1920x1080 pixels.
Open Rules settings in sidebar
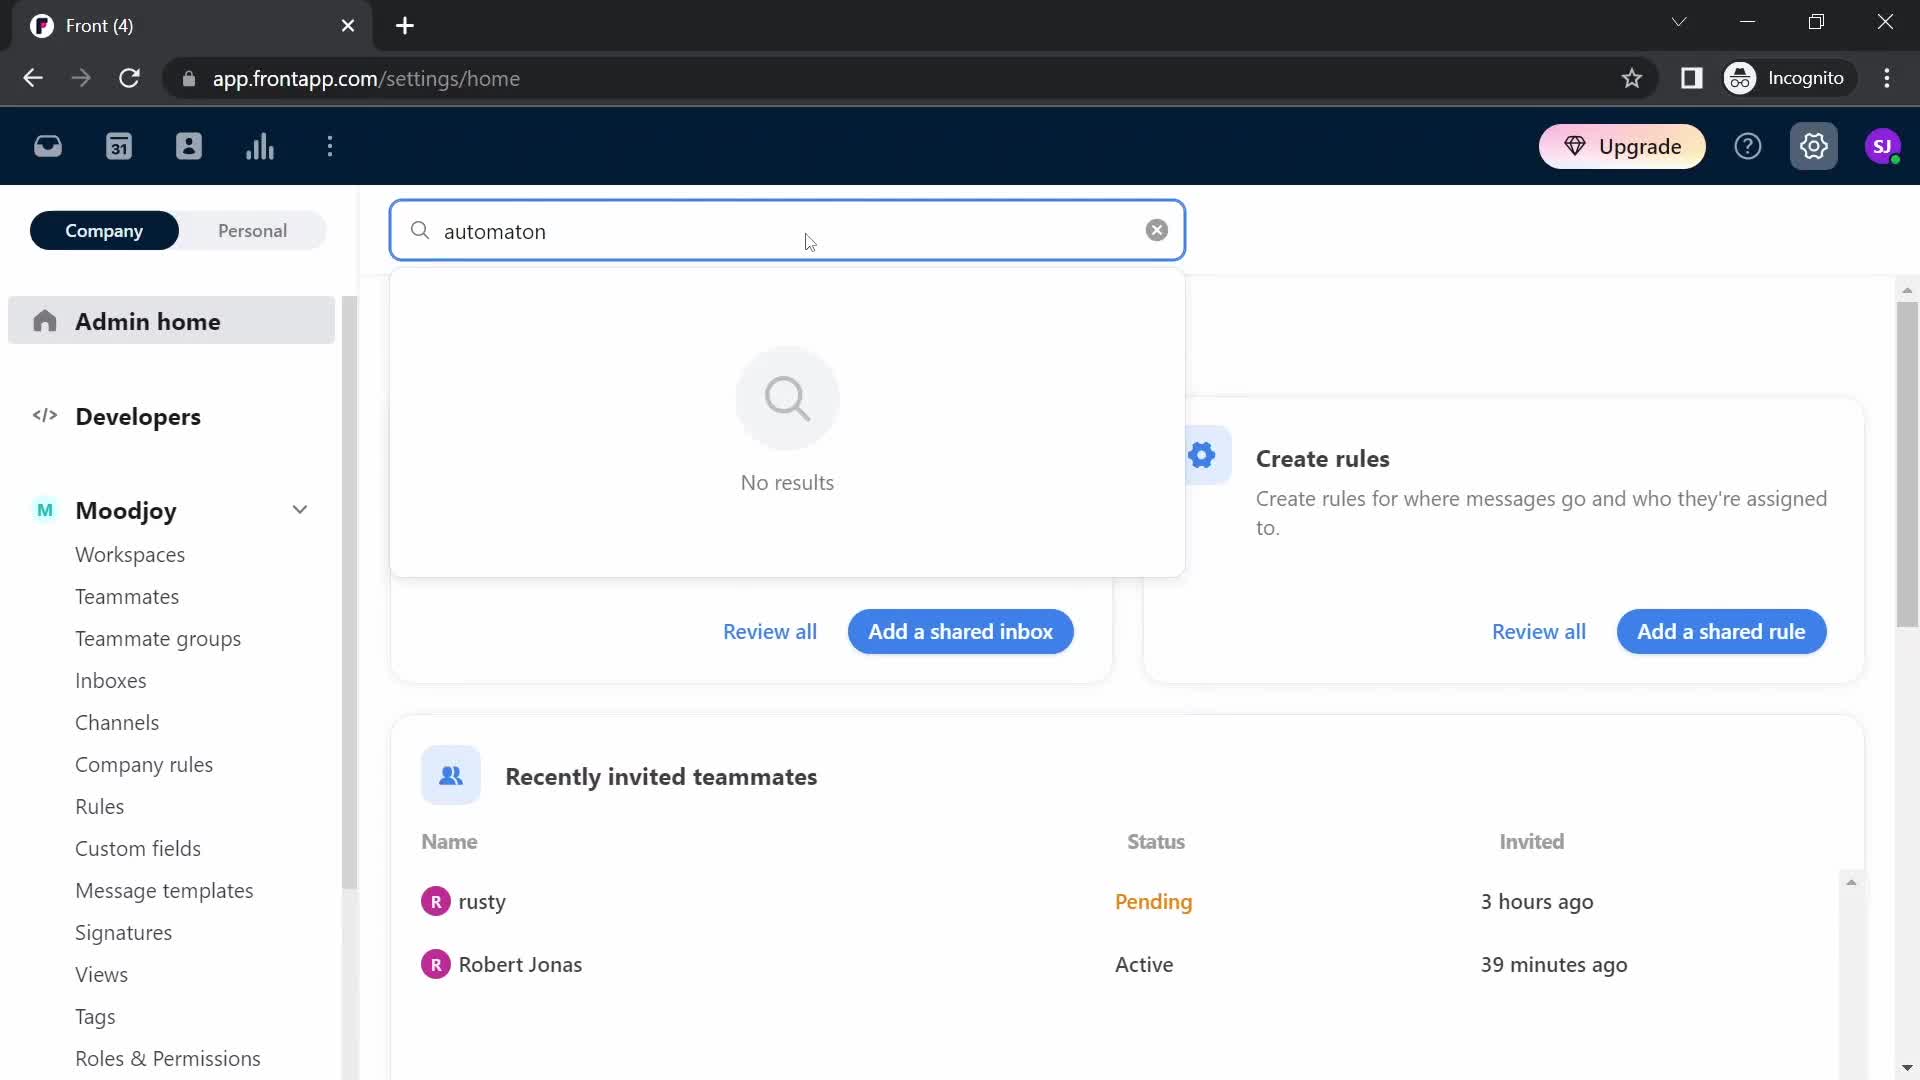point(100,807)
